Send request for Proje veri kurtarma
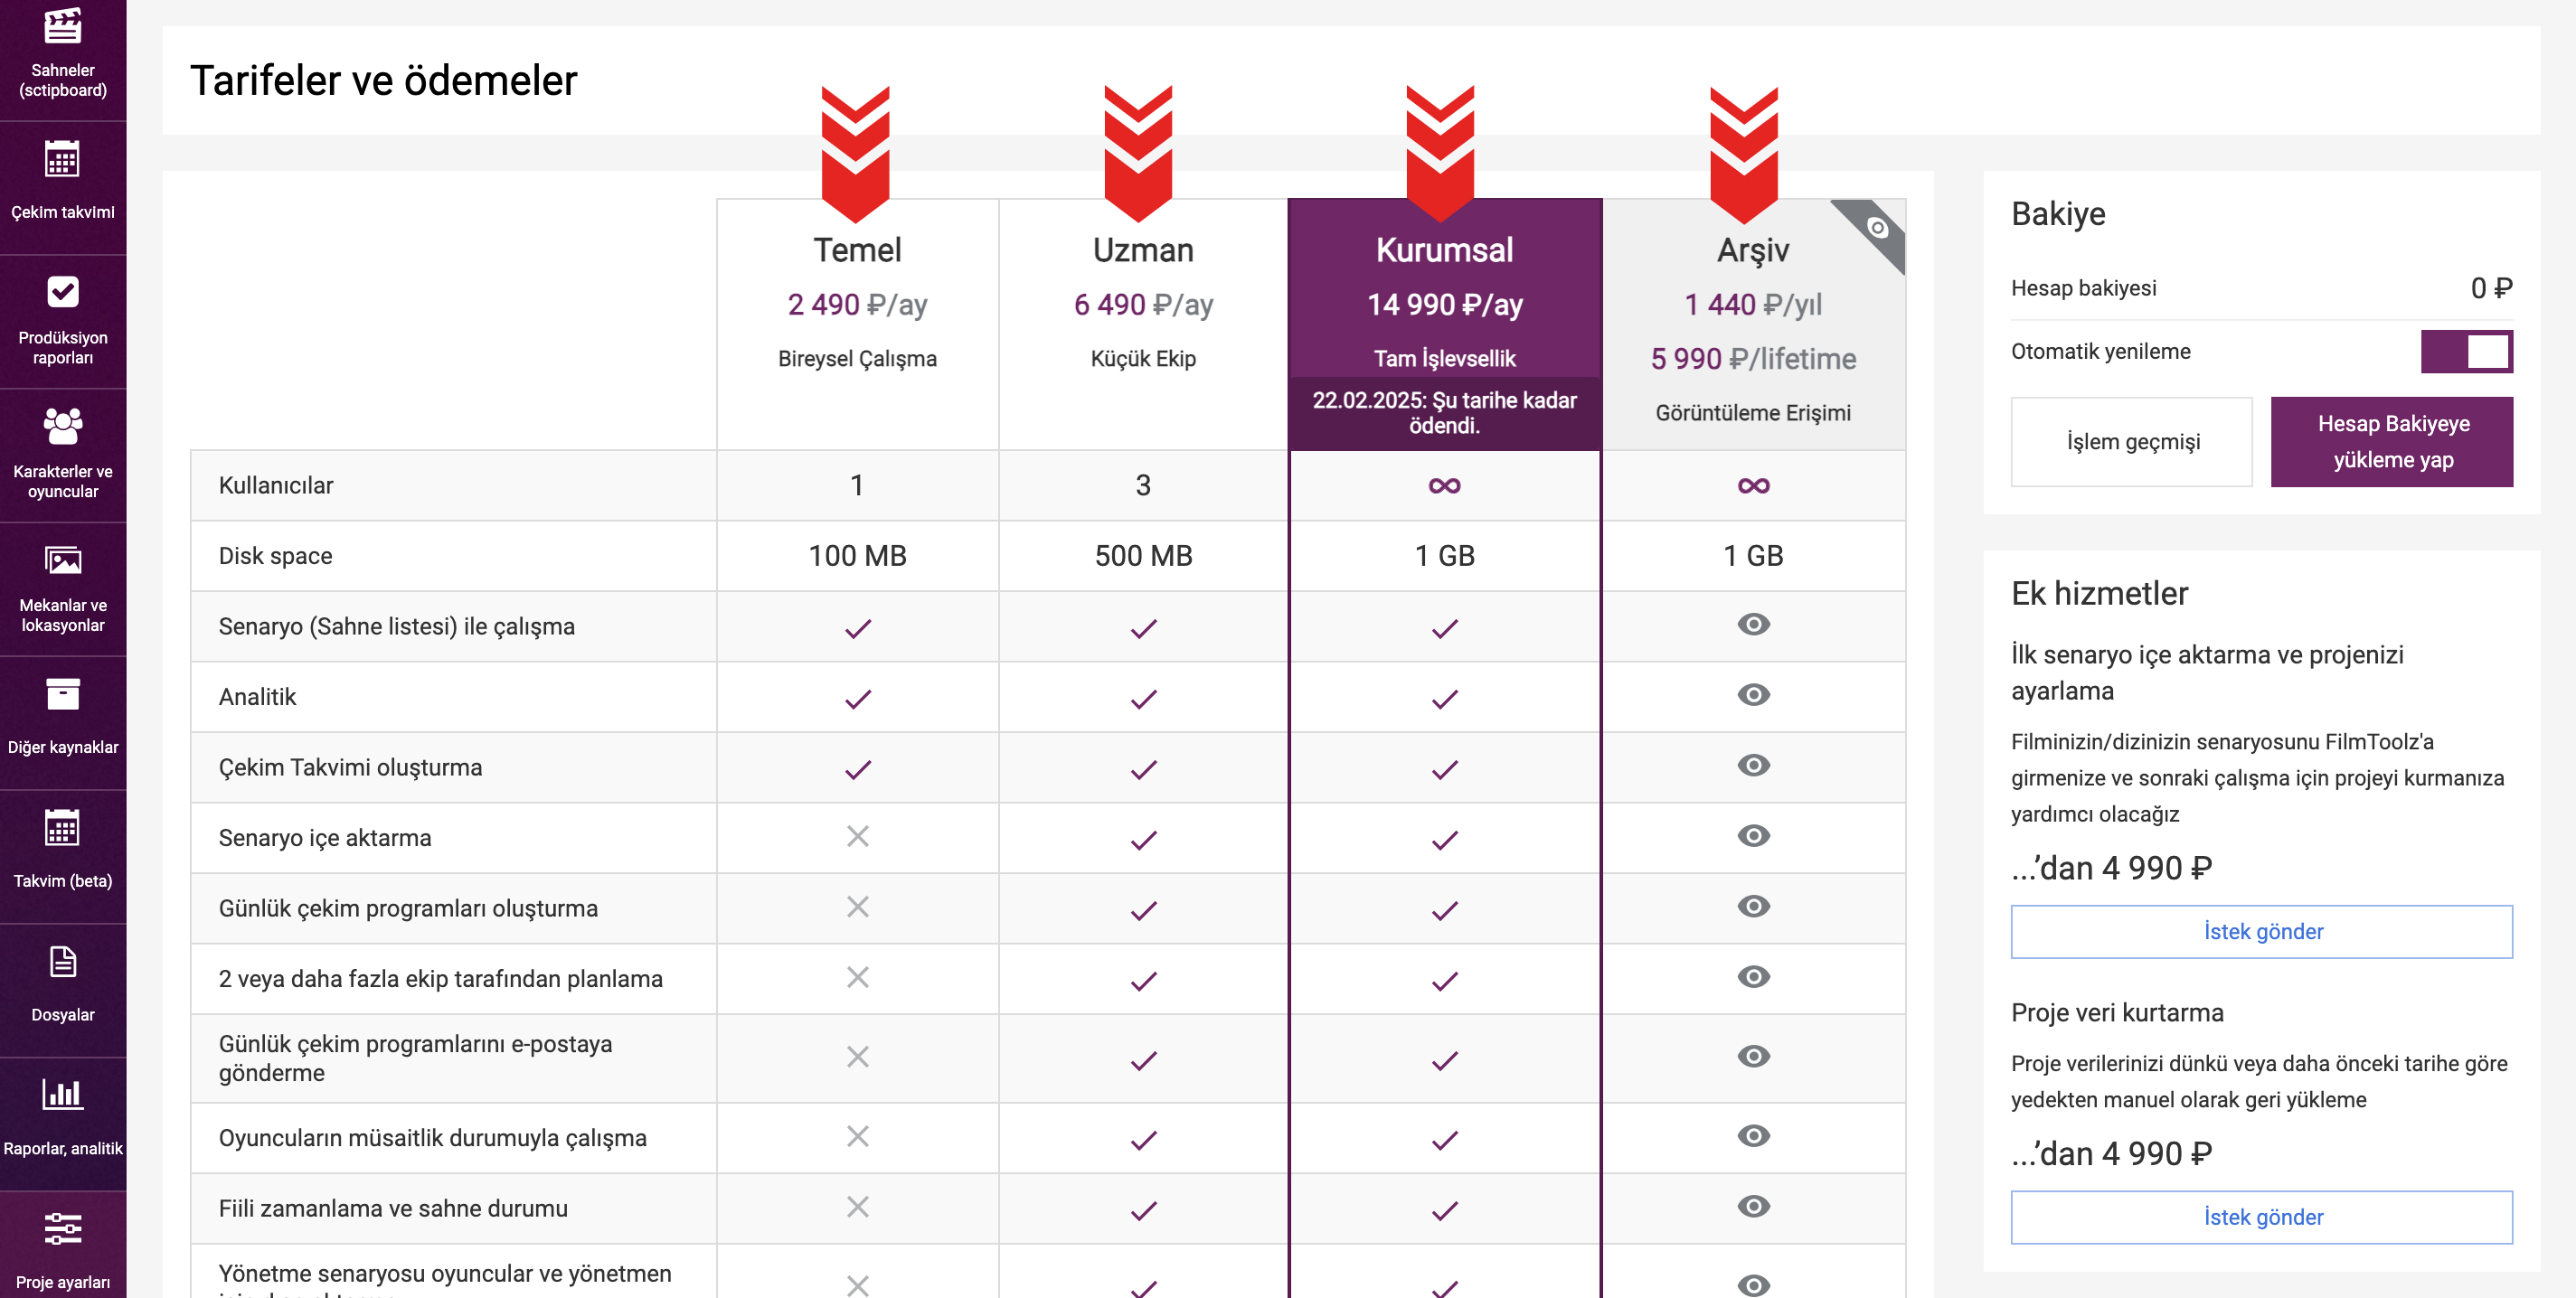 pyautogui.click(x=2262, y=1218)
